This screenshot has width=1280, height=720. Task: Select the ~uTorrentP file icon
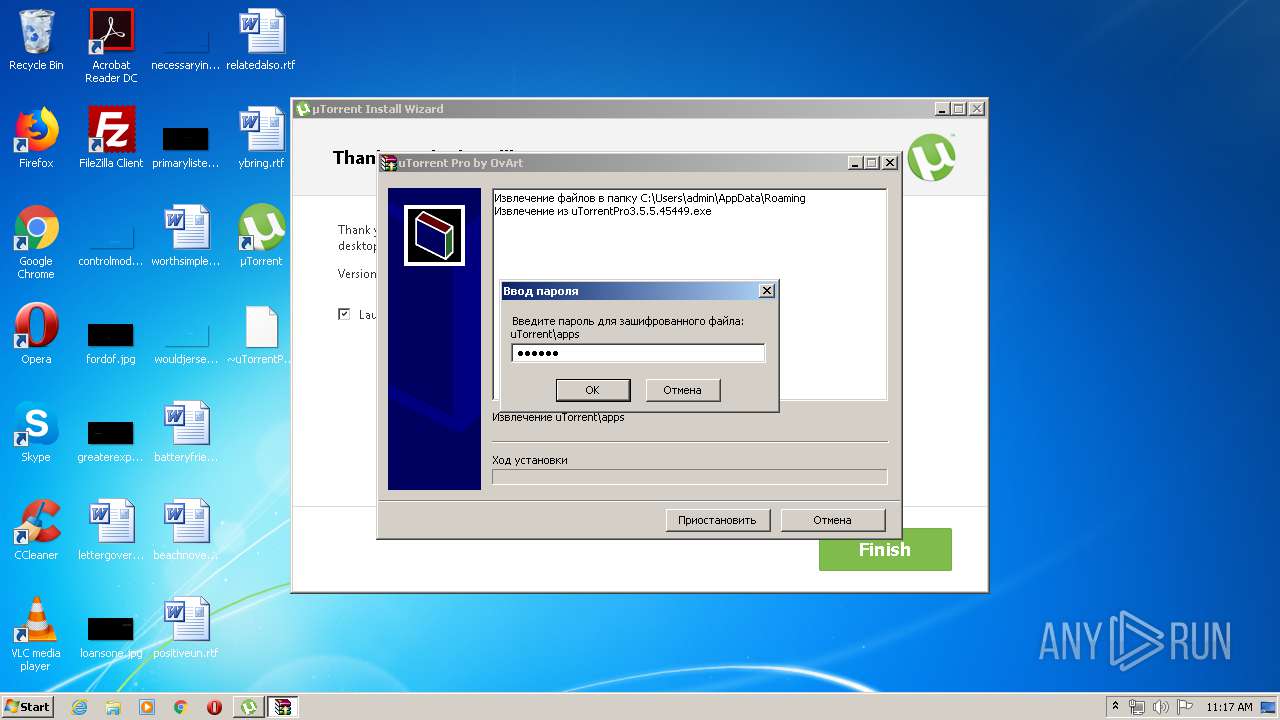coord(261,334)
